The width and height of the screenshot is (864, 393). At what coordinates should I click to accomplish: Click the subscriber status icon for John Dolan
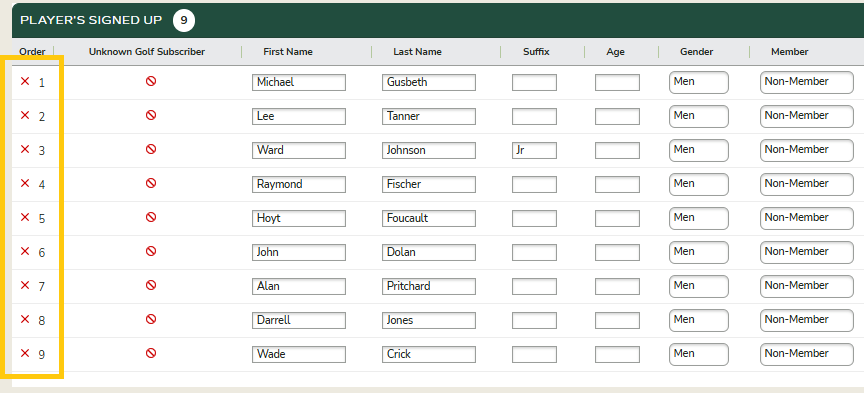(x=151, y=251)
